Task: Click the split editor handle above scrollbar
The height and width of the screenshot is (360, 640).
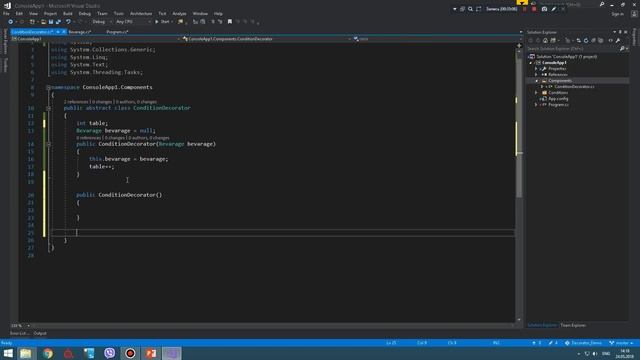Action: click(x=519, y=46)
